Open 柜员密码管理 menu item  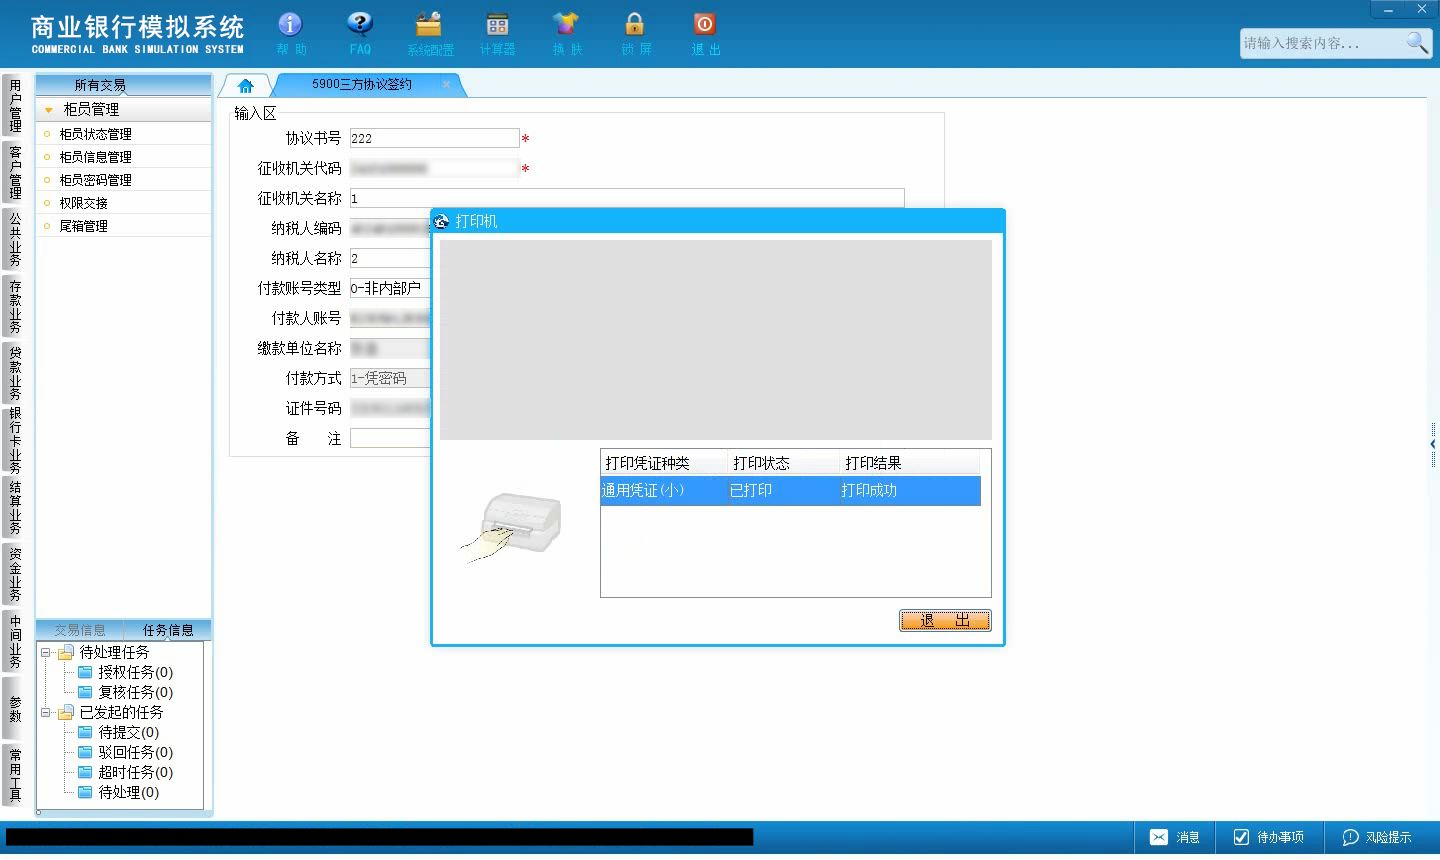click(95, 180)
